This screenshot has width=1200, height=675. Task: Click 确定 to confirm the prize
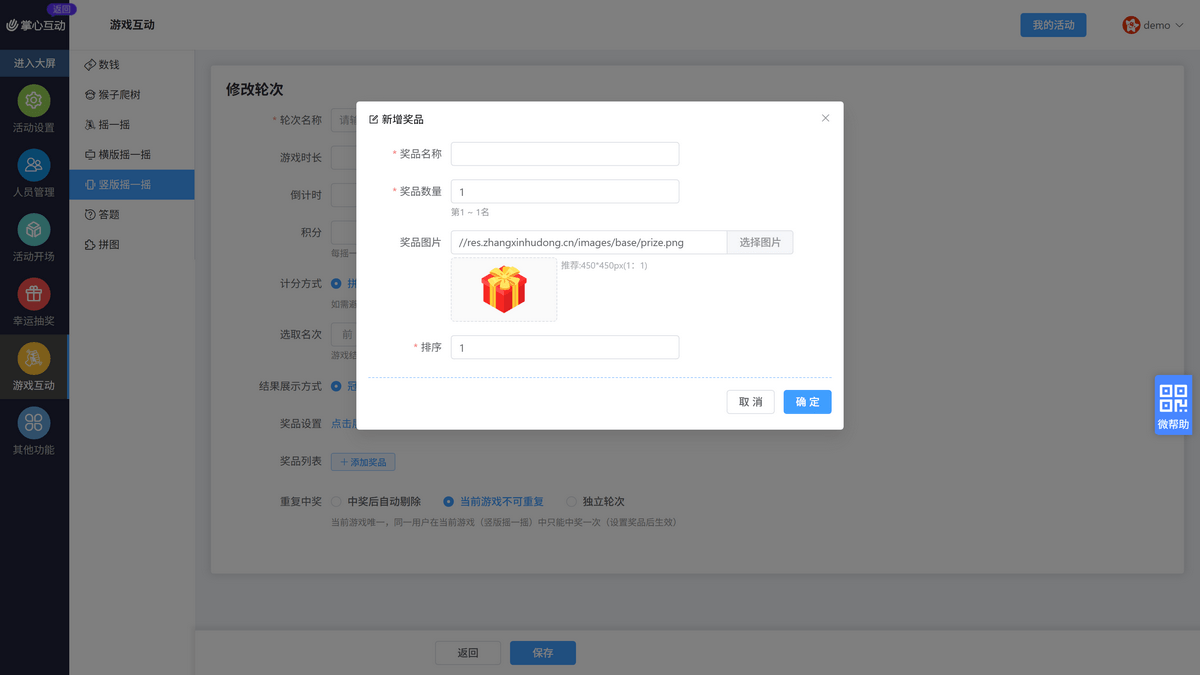click(807, 402)
